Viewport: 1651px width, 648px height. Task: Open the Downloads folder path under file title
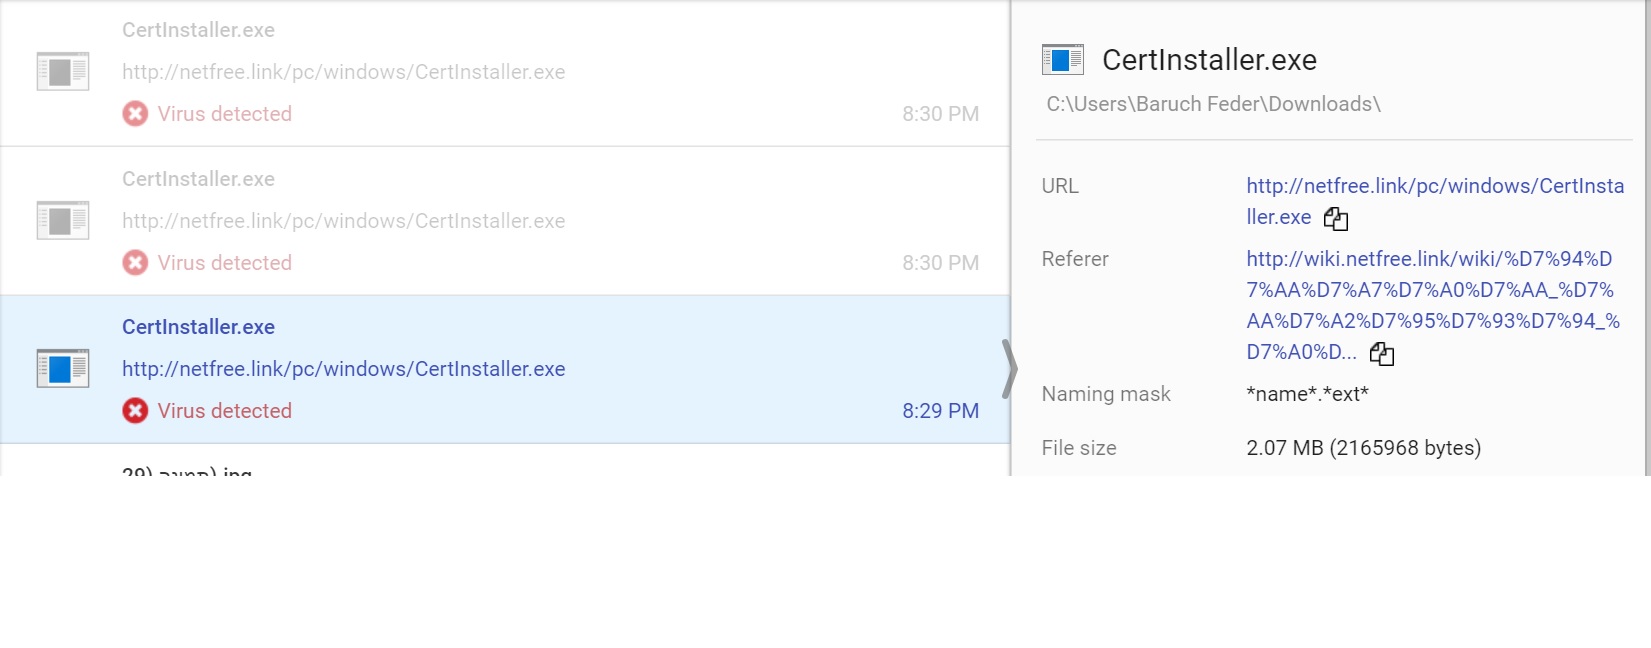[x=1212, y=104]
